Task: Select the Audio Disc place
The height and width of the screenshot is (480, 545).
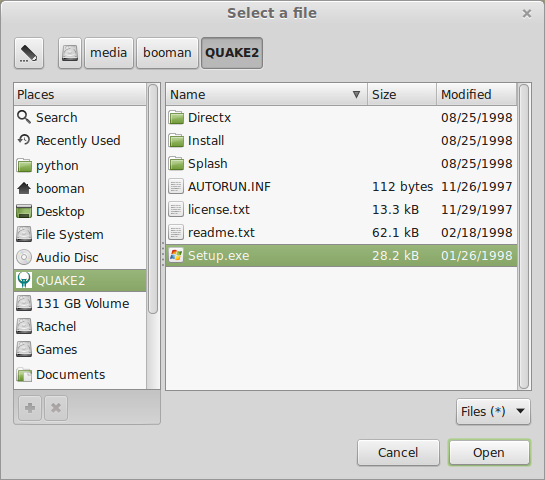Action: (x=80, y=257)
